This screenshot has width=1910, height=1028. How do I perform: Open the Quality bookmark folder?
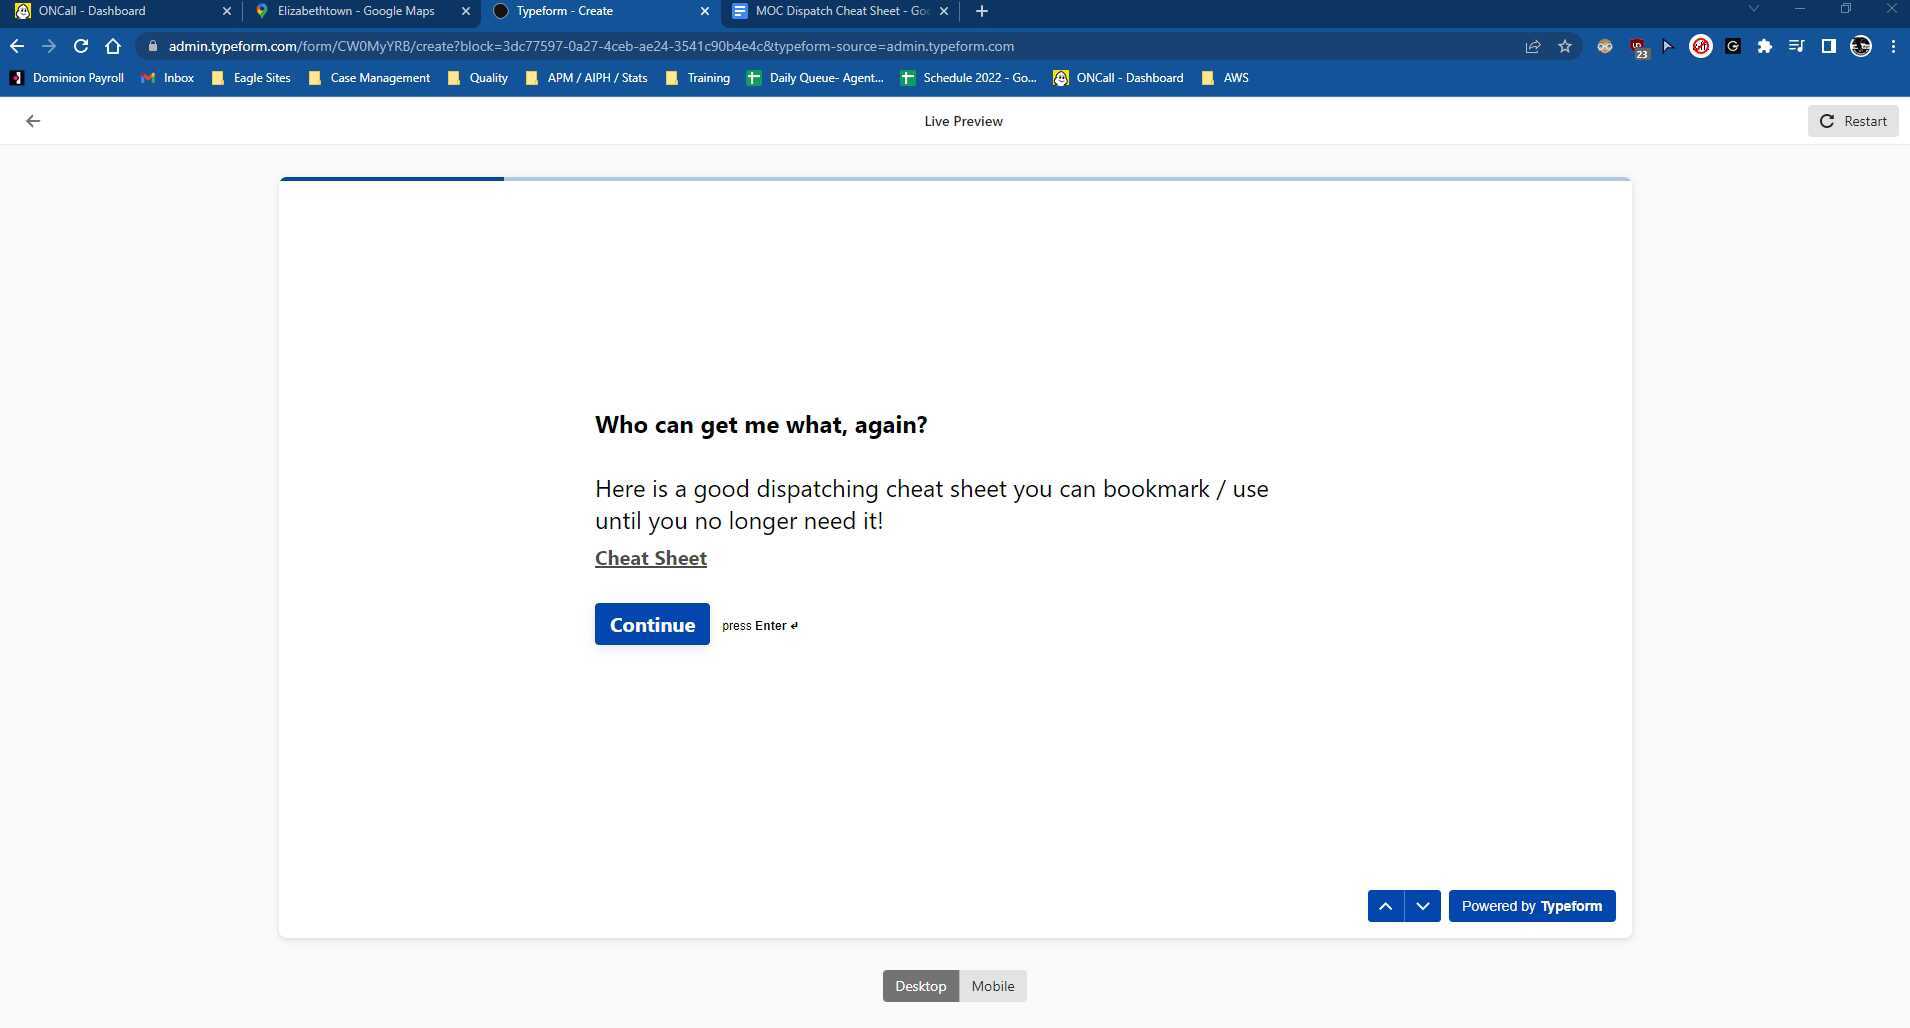click(478, 78)
